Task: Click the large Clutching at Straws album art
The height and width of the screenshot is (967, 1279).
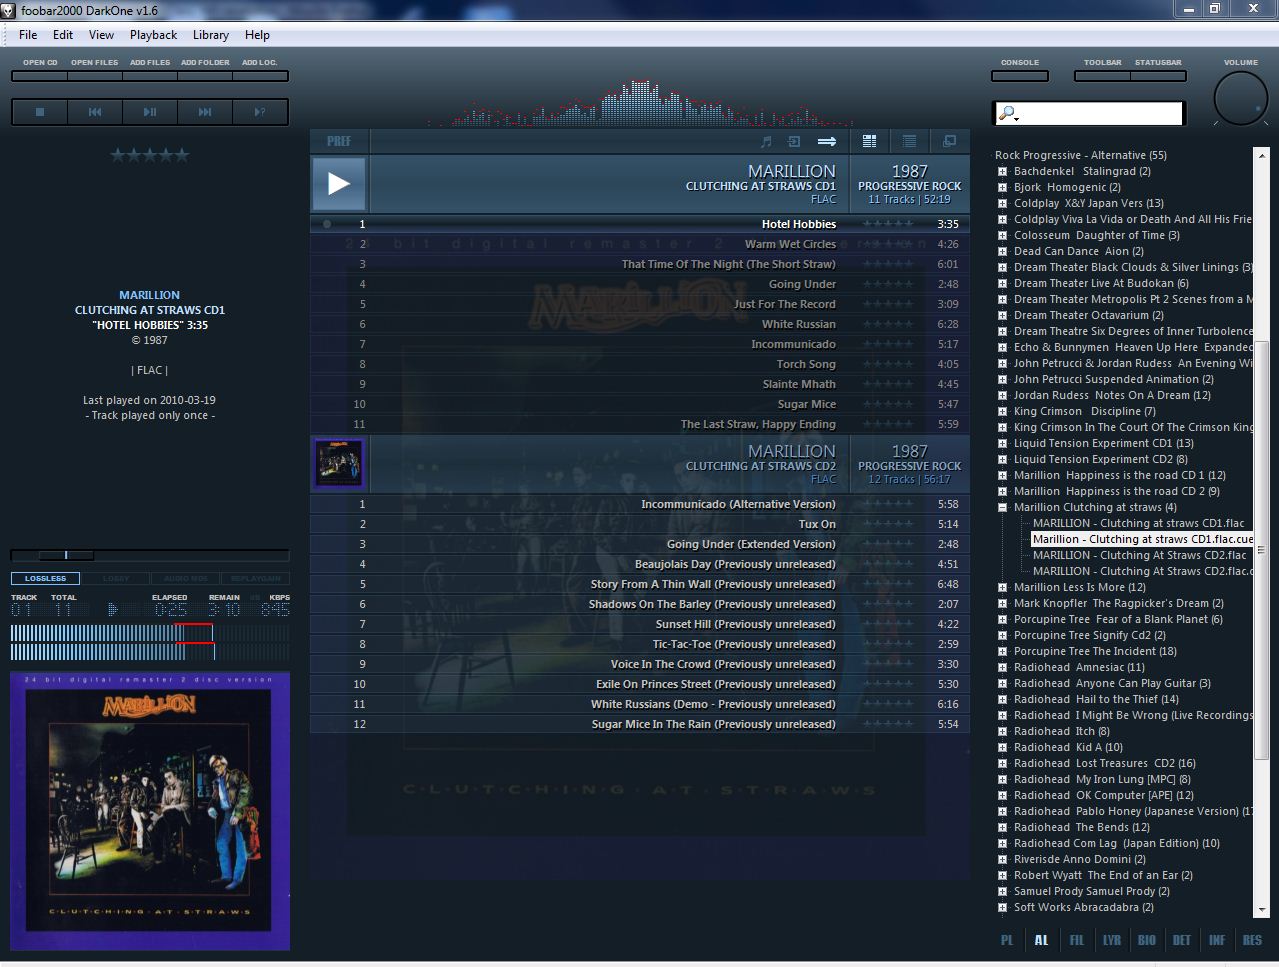Action: [x=150, y=810]
